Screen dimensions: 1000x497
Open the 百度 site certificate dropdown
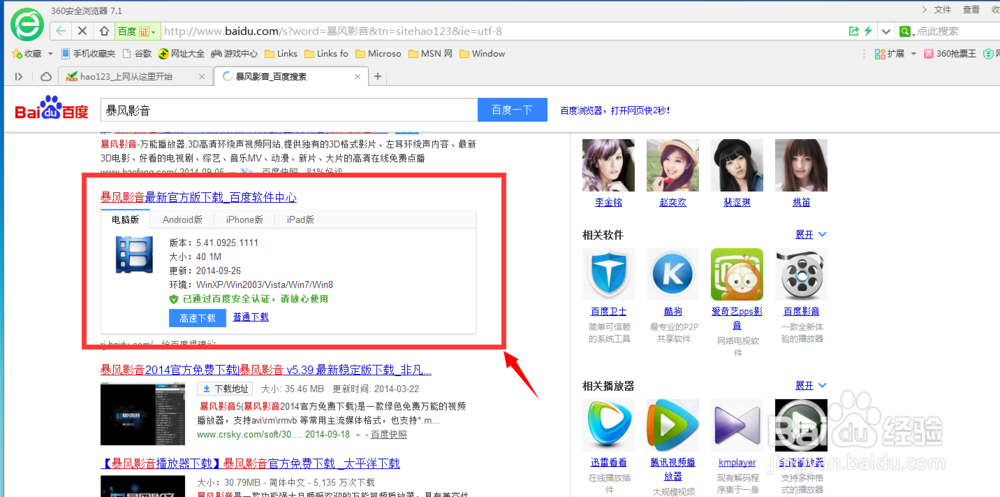pyautogui.click(x=136, y=31)
